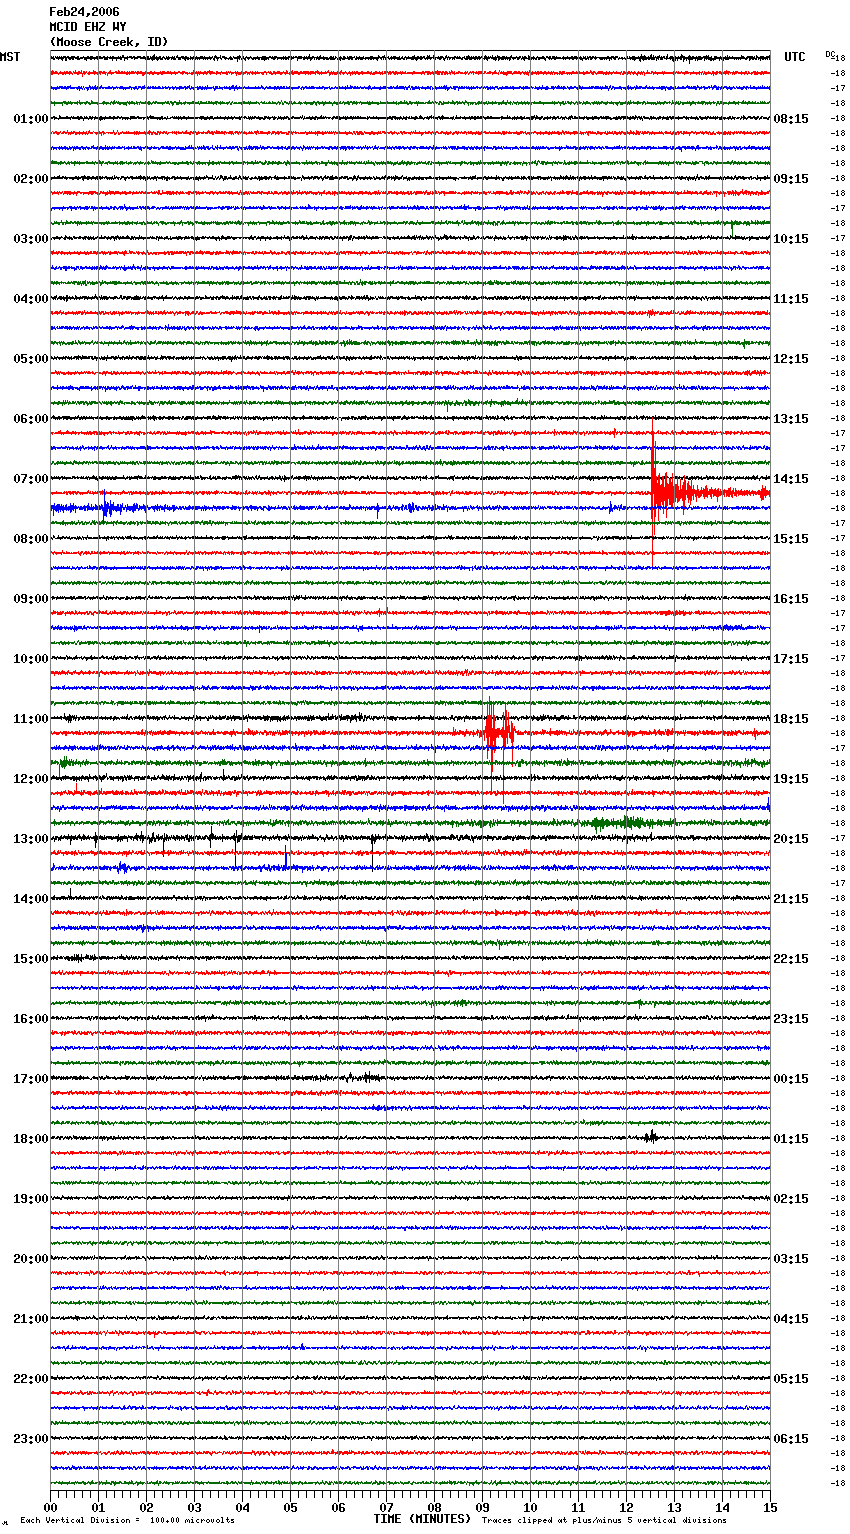Select the 03:00 MST time label
The width and height of the screenshot is (850, 1534).
pos(31,239)
